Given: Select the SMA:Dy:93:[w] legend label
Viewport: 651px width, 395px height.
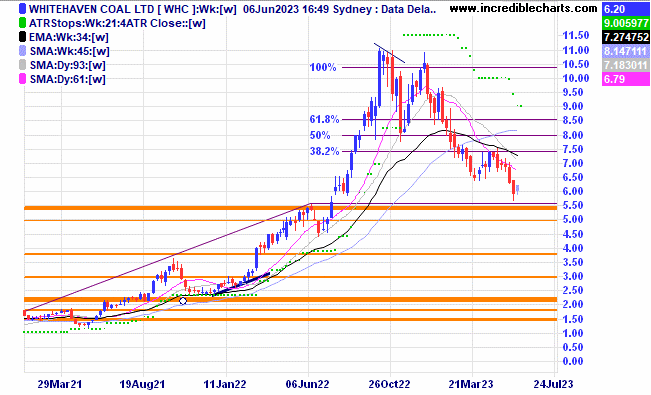Looking at the screenshot, I should [x=67, y=66].
